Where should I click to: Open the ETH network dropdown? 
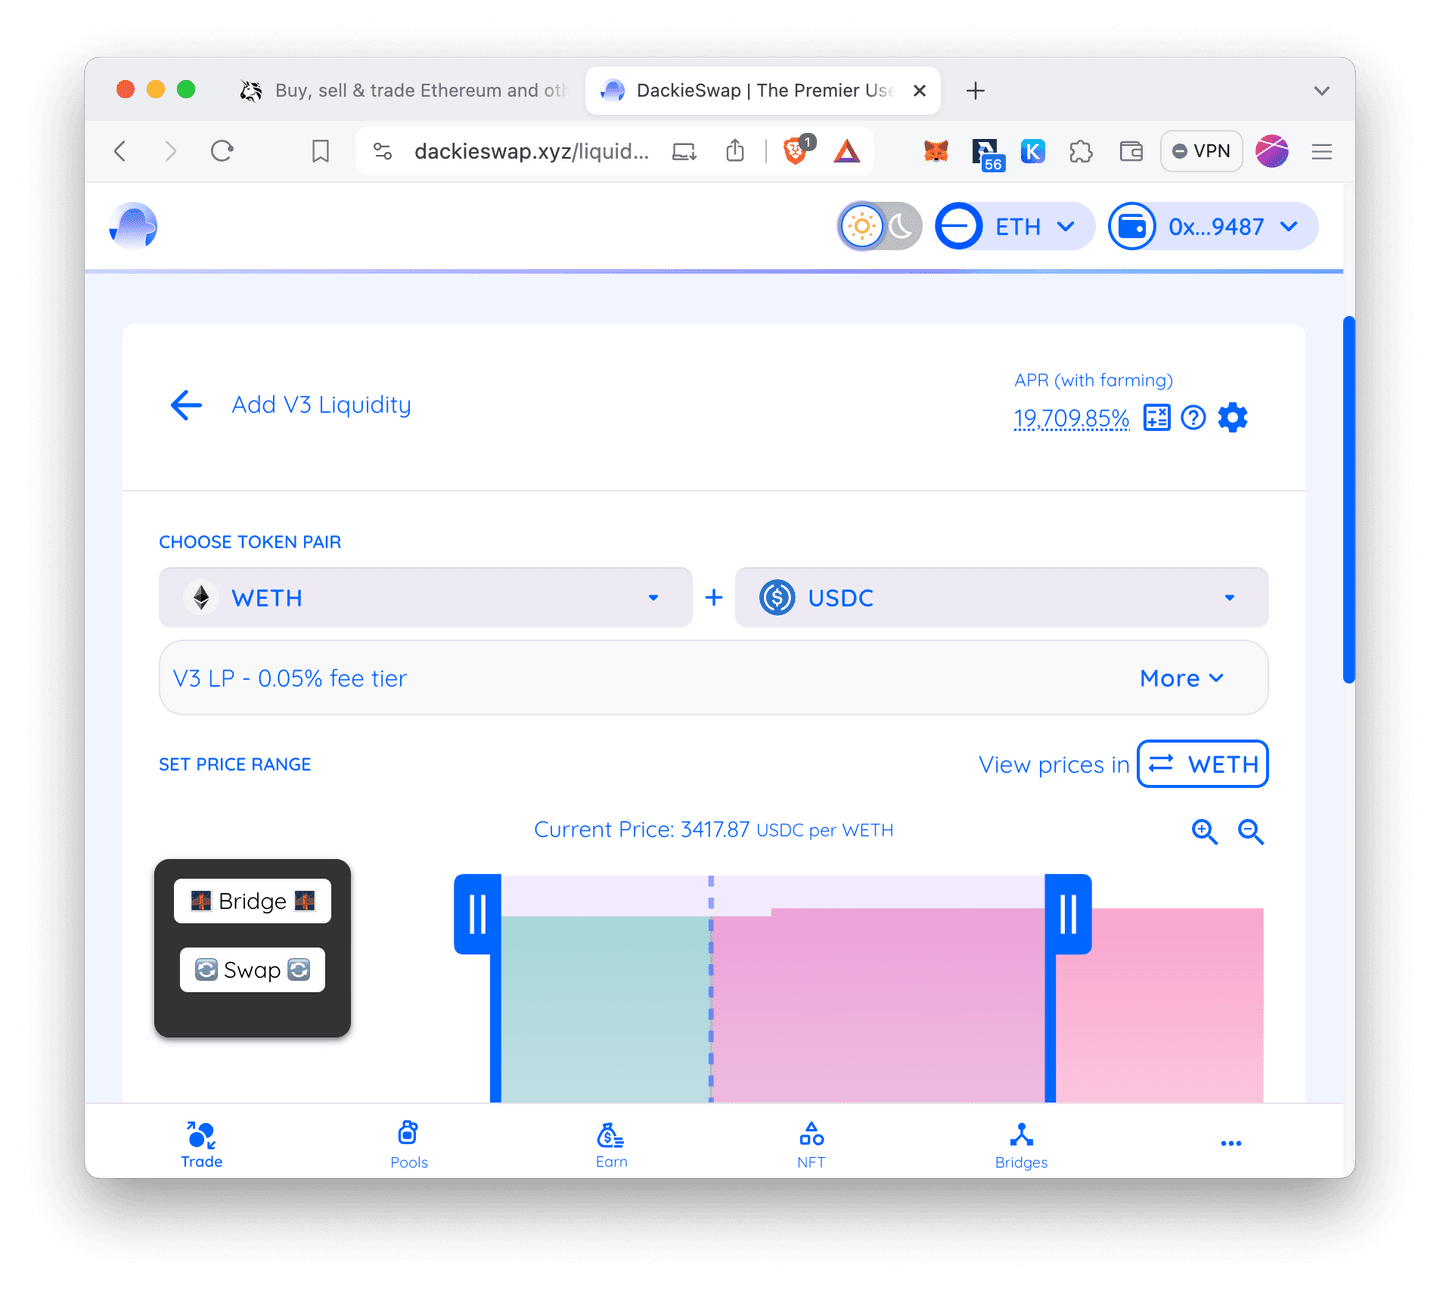click(x=1014, y=227)
